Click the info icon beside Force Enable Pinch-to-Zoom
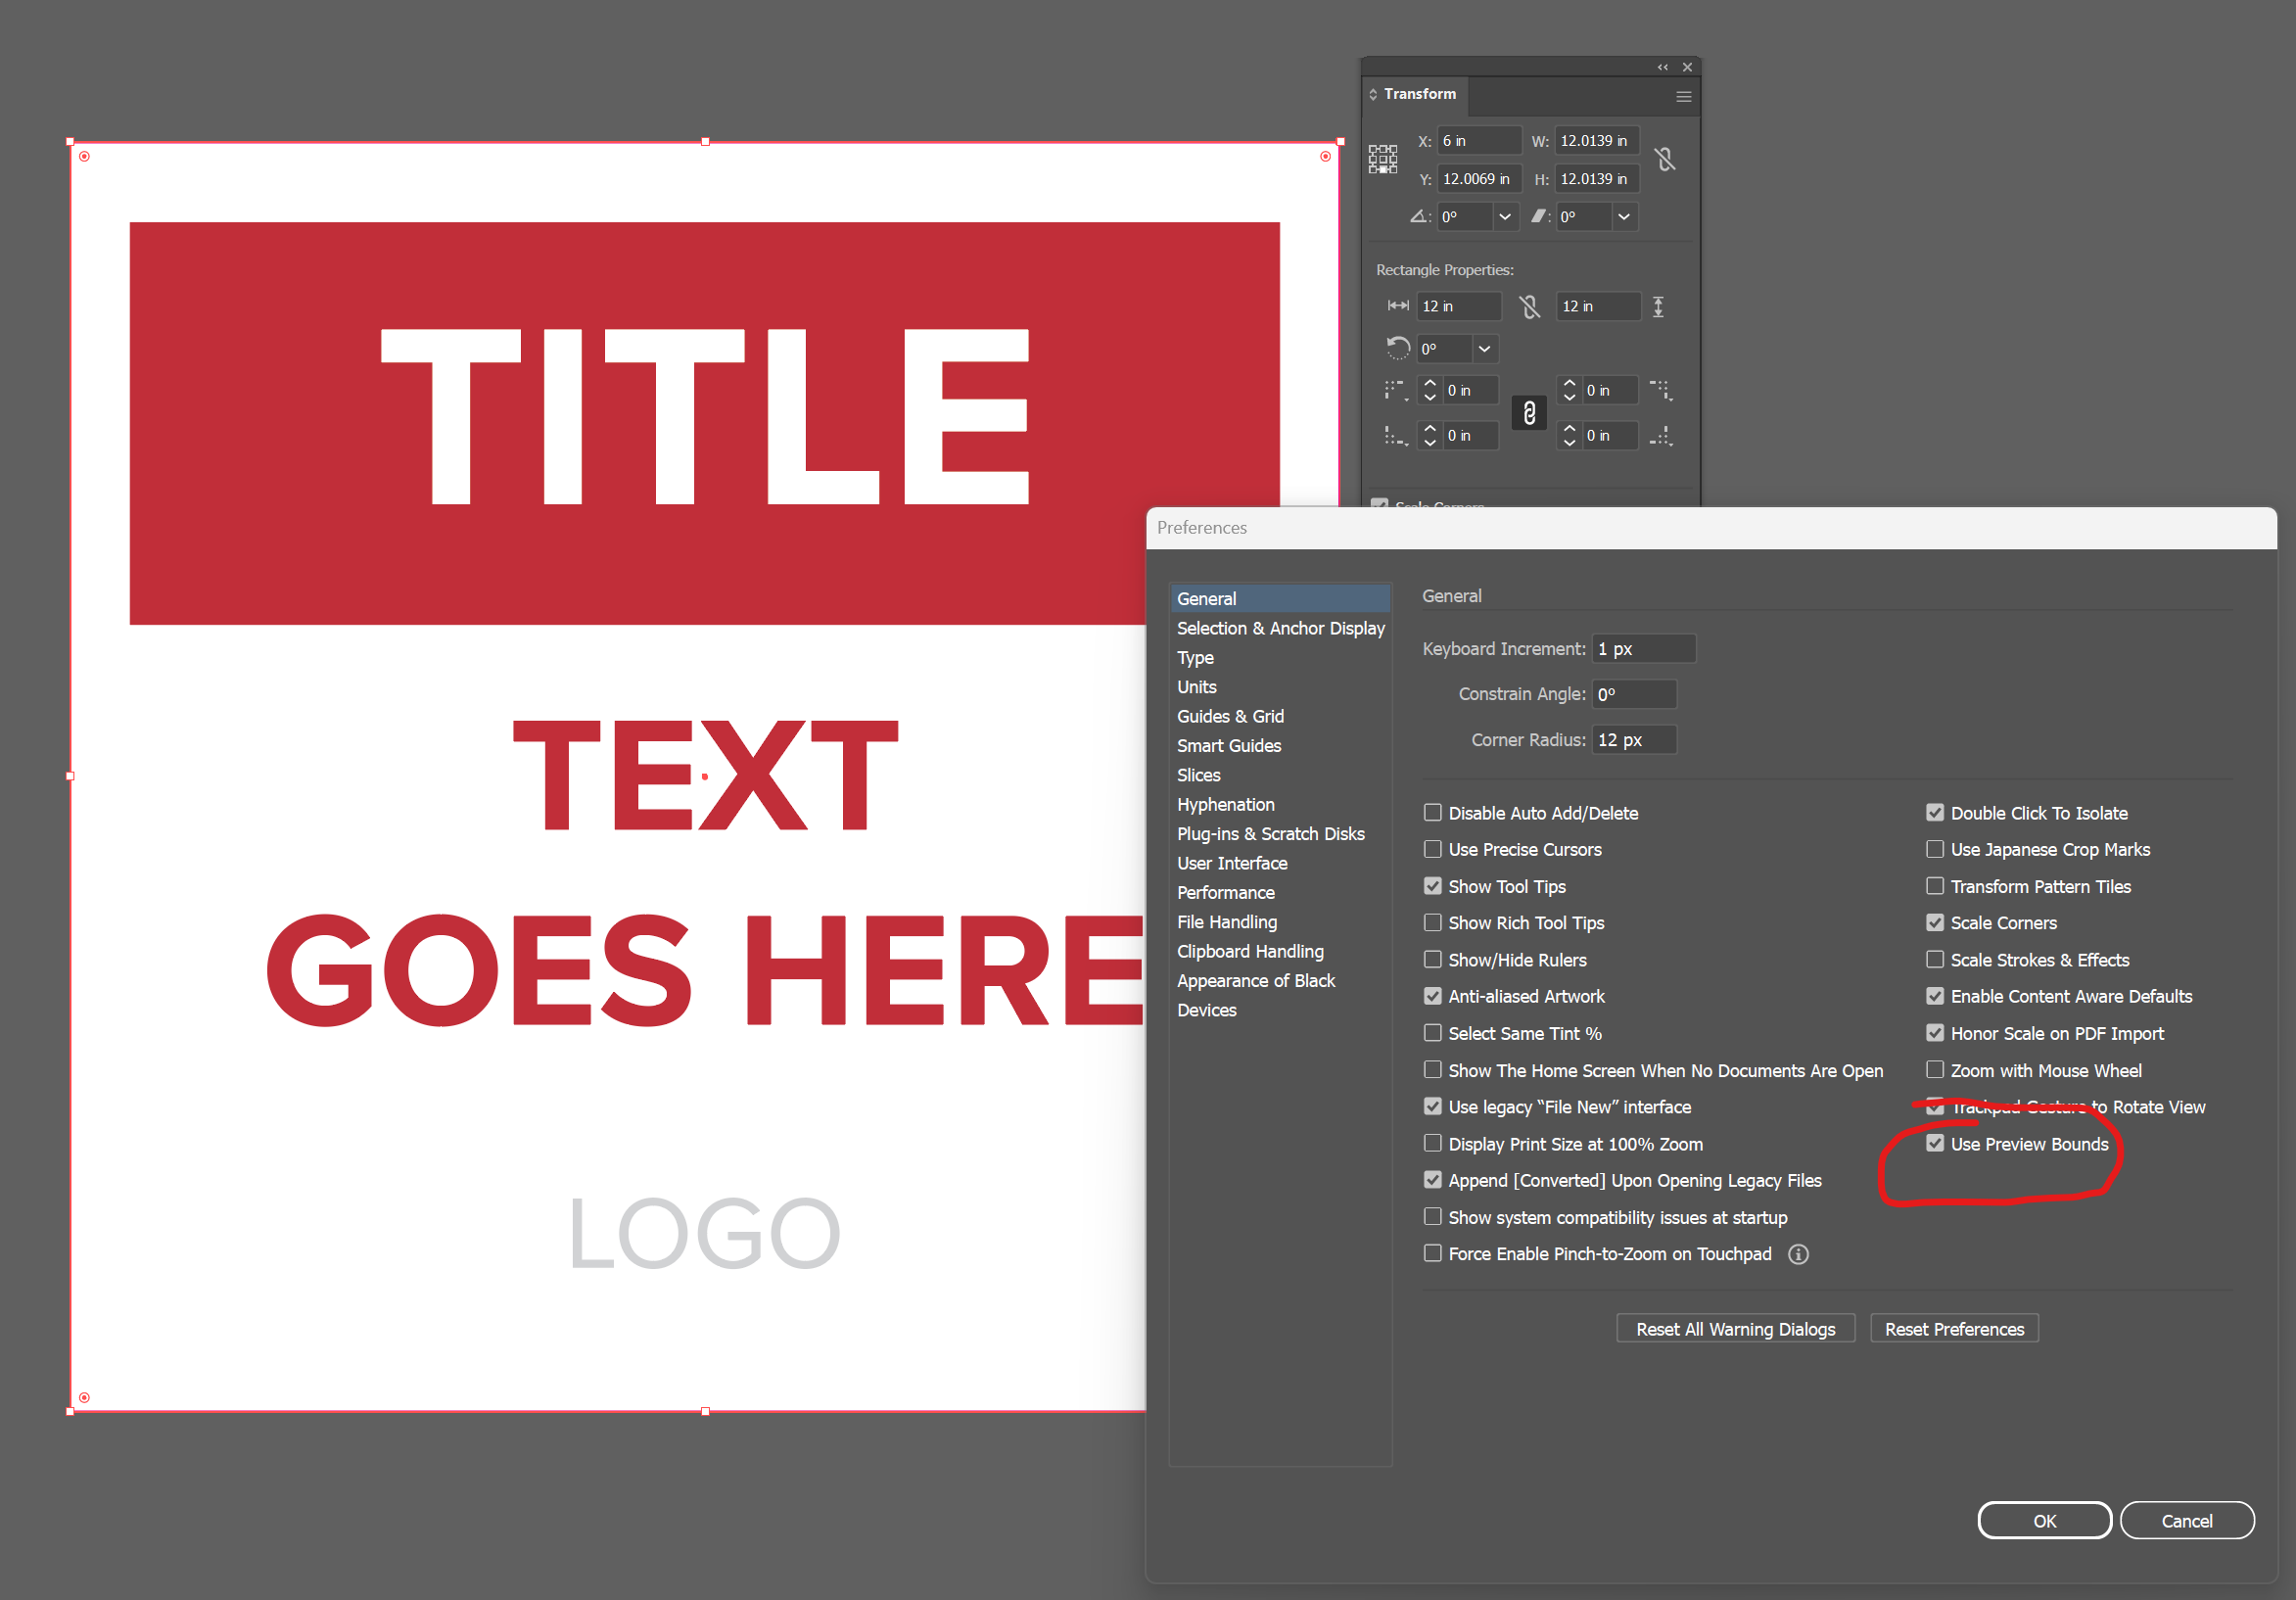 pyautogui.click(x=1798, y=1253)
